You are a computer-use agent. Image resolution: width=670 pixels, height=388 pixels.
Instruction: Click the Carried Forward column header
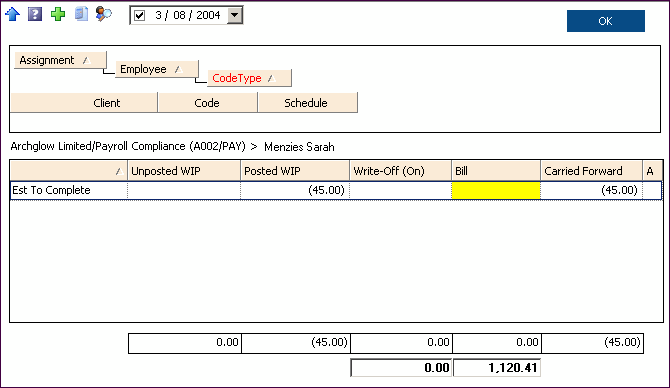pyautogui.click(x=591, y=171)
